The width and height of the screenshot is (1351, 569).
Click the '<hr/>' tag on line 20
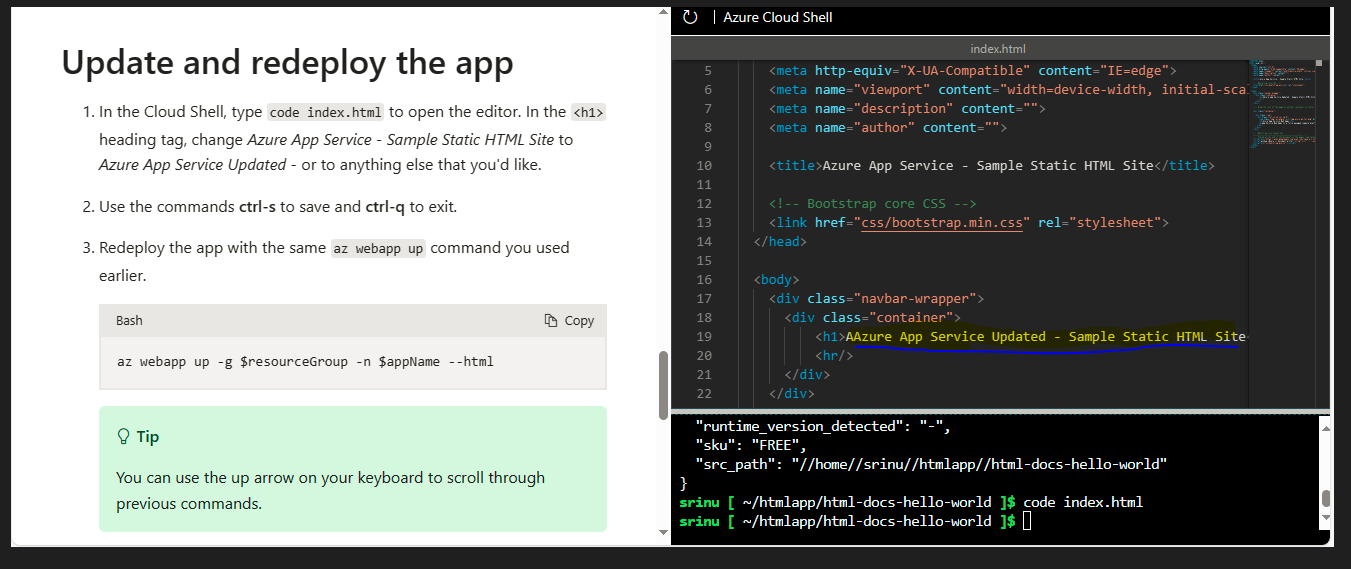coord(834,355)
